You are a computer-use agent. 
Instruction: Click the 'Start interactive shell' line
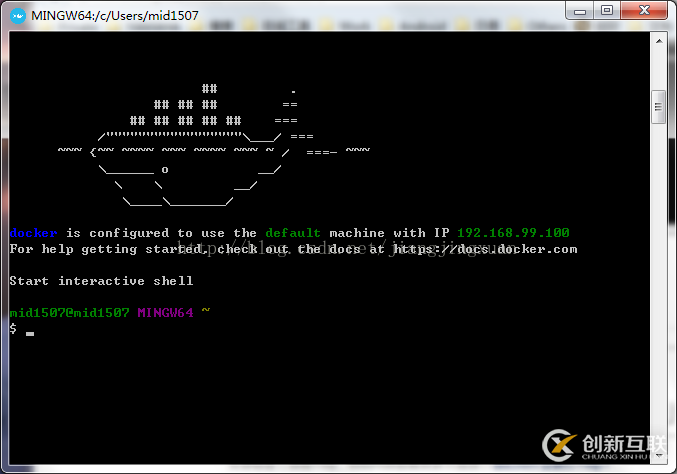tap(101, 281)
